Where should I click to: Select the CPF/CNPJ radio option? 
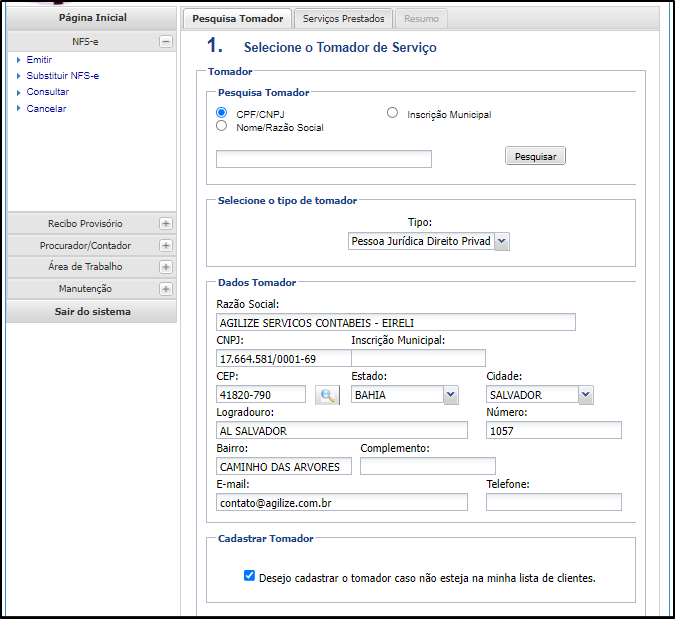222,113
